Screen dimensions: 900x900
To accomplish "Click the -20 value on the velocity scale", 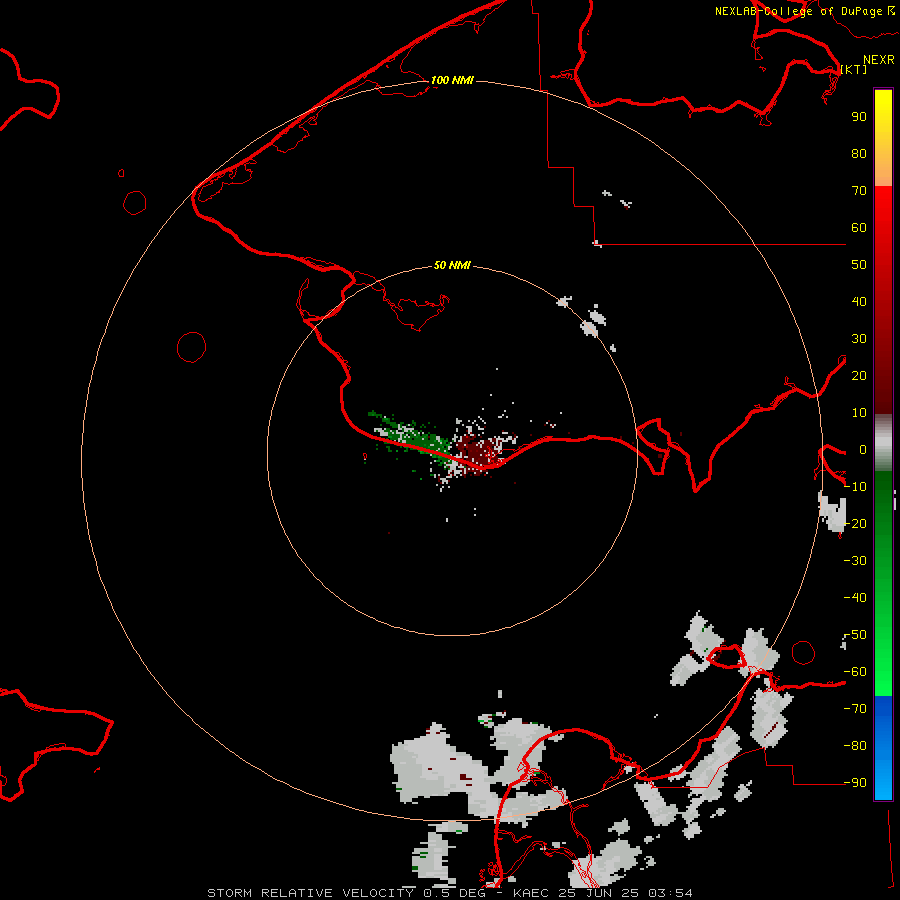I will [855, 523].
